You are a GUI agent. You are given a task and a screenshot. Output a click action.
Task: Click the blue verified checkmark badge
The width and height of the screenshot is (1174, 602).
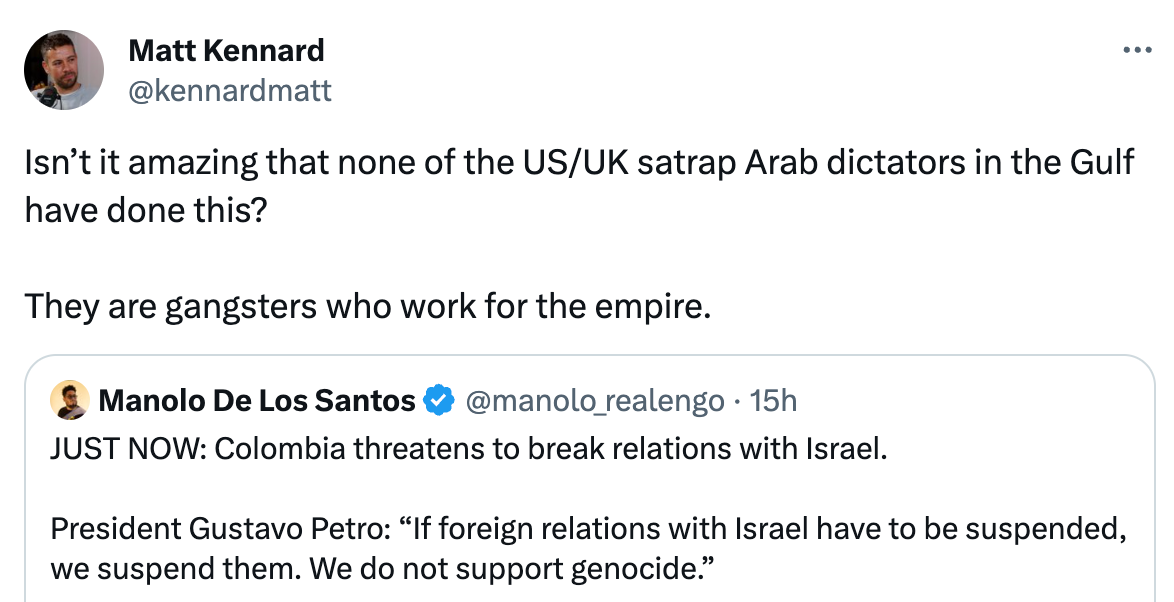point(438,401)
